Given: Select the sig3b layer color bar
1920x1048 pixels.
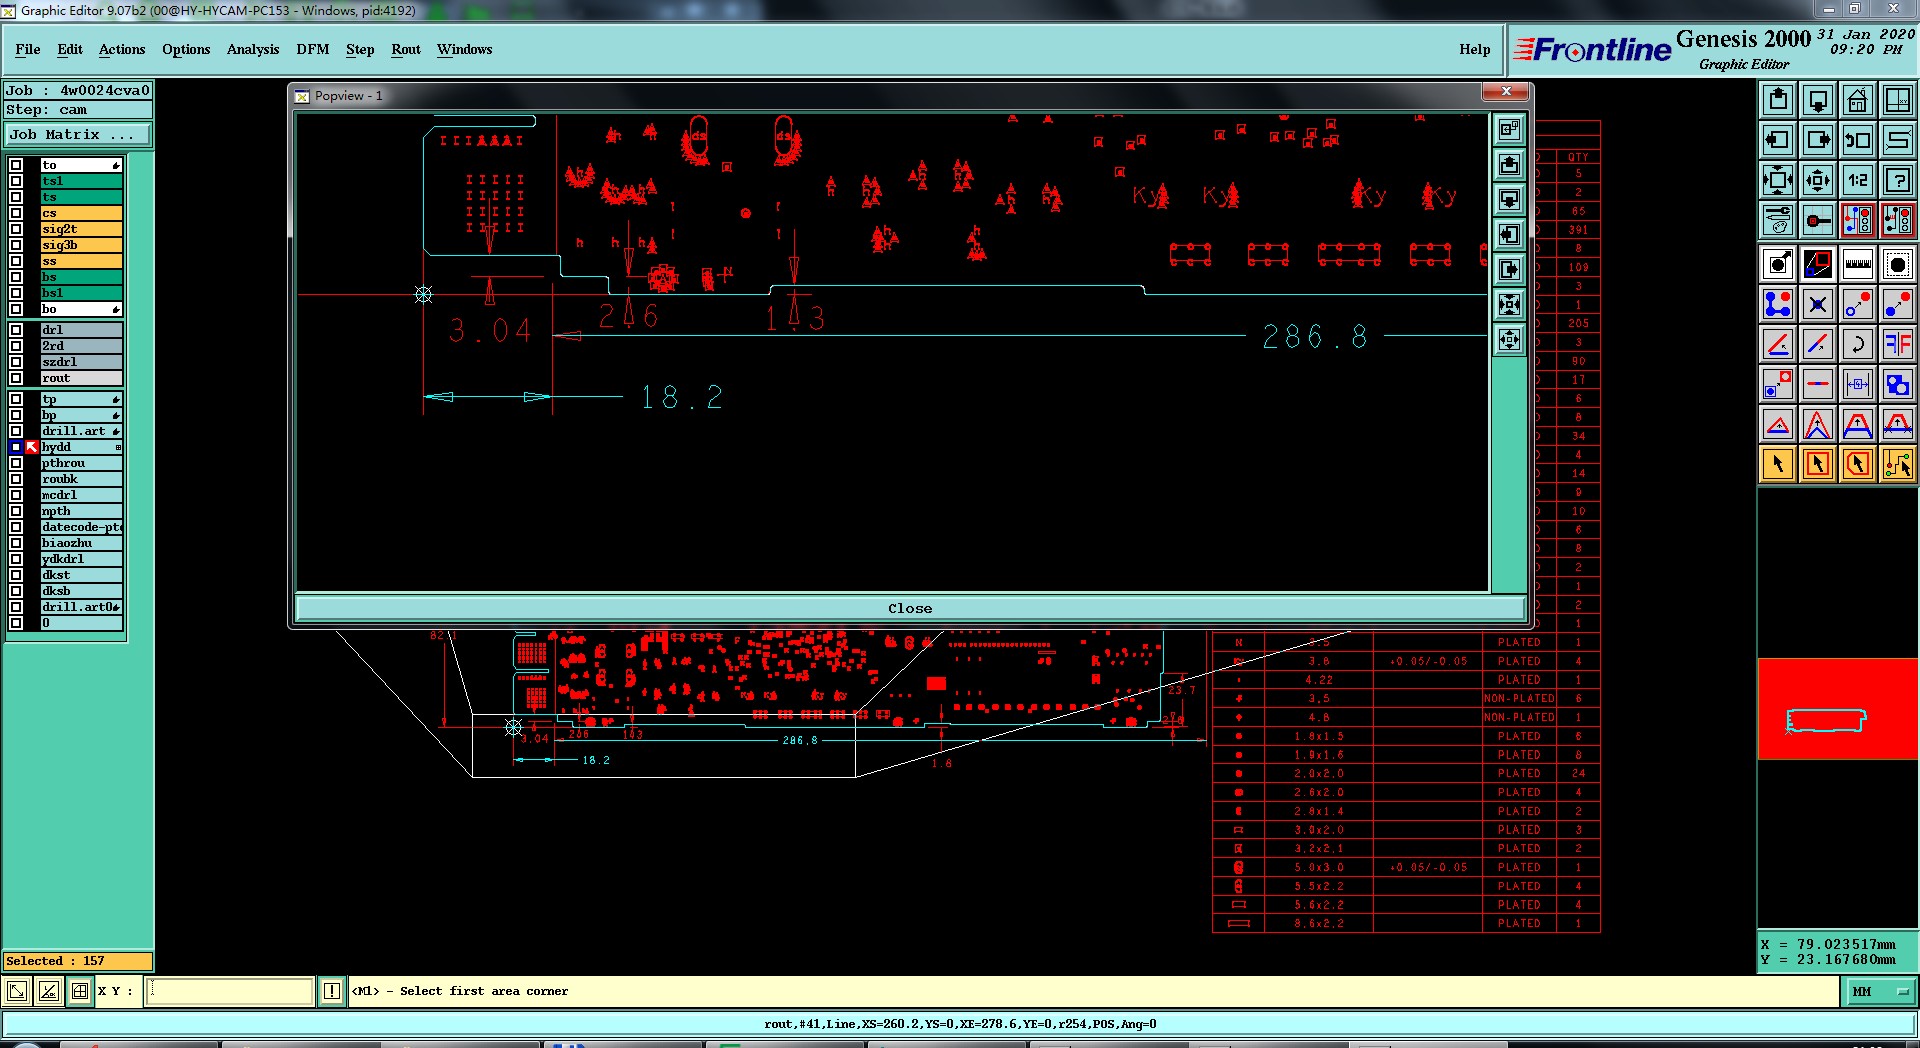Looking at the screenshot, I should click(81, 245).
